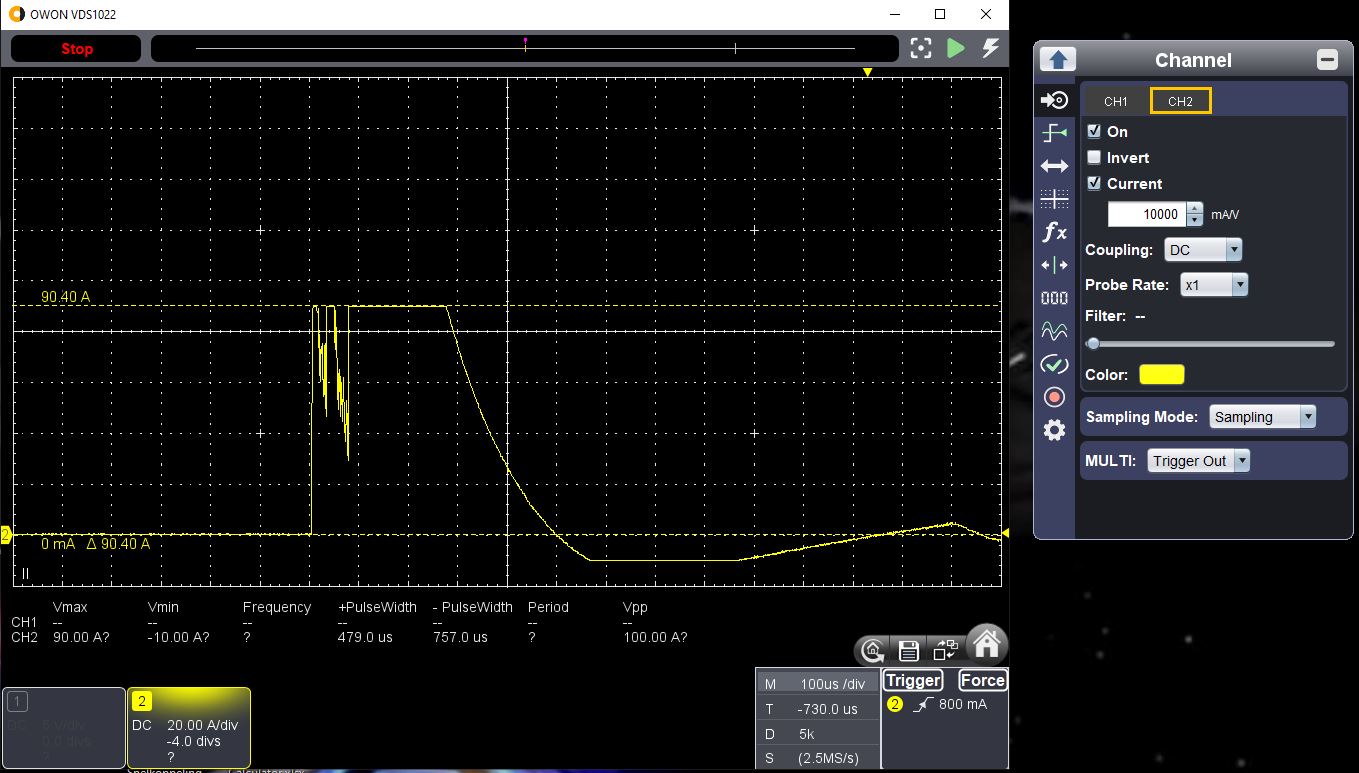Click the trigger level arrow on right grid edge
This screenshot has width=1359, height=773.
point(1005,533)
